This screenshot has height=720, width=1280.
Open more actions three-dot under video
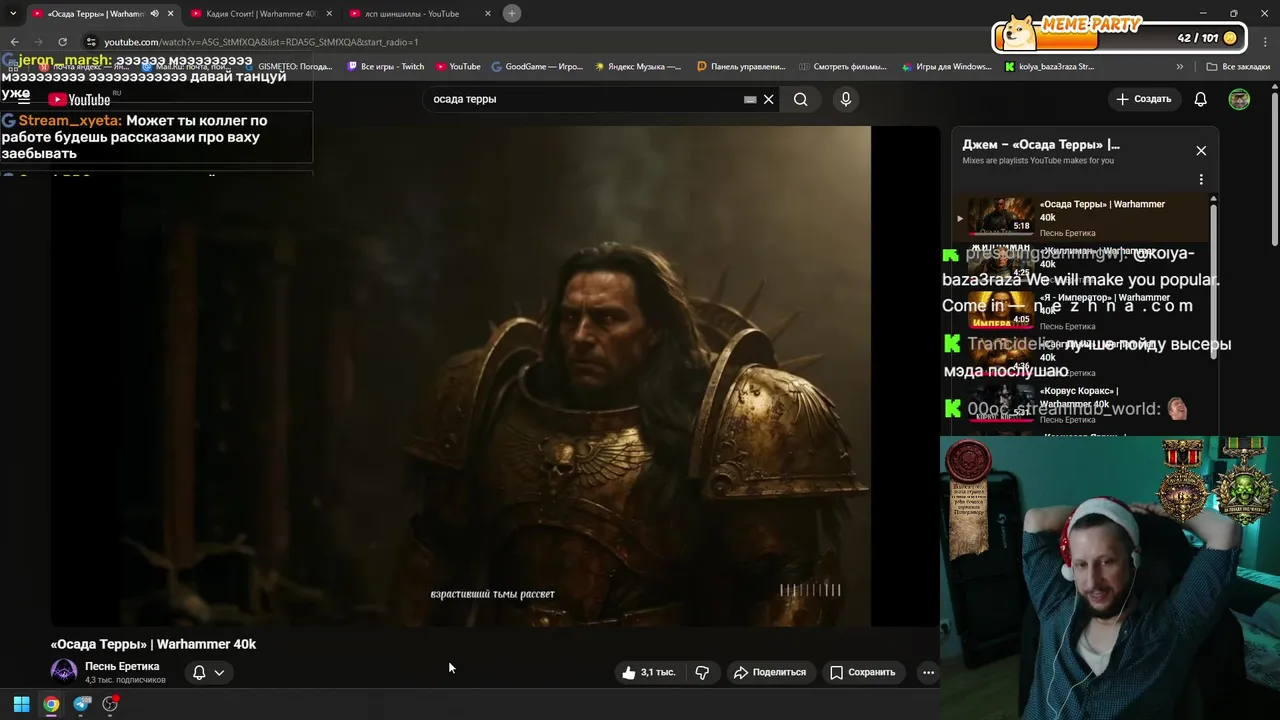tap(928, 672)
